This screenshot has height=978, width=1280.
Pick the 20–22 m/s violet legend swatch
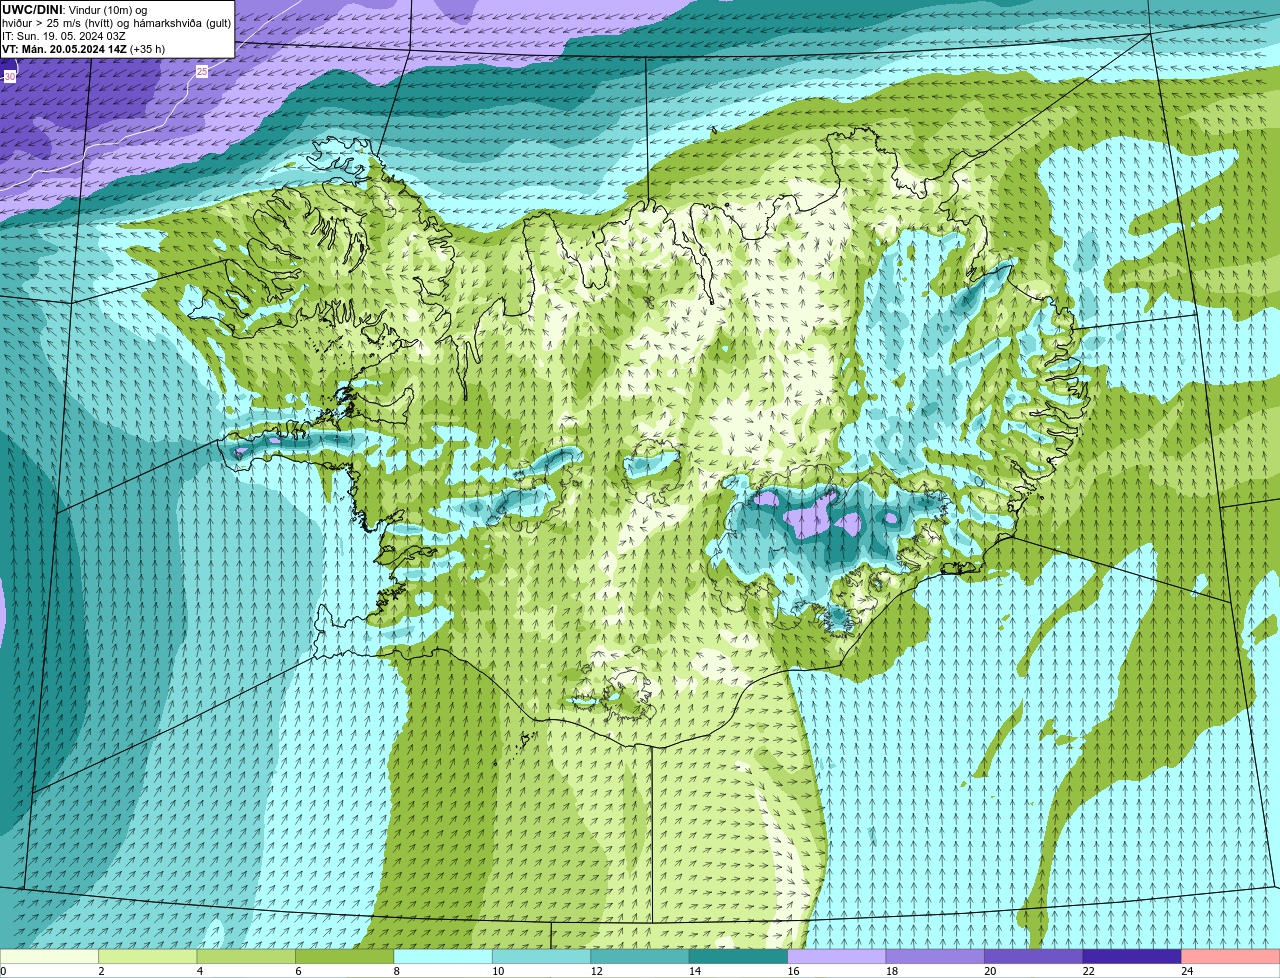[x=1034, y=957]
